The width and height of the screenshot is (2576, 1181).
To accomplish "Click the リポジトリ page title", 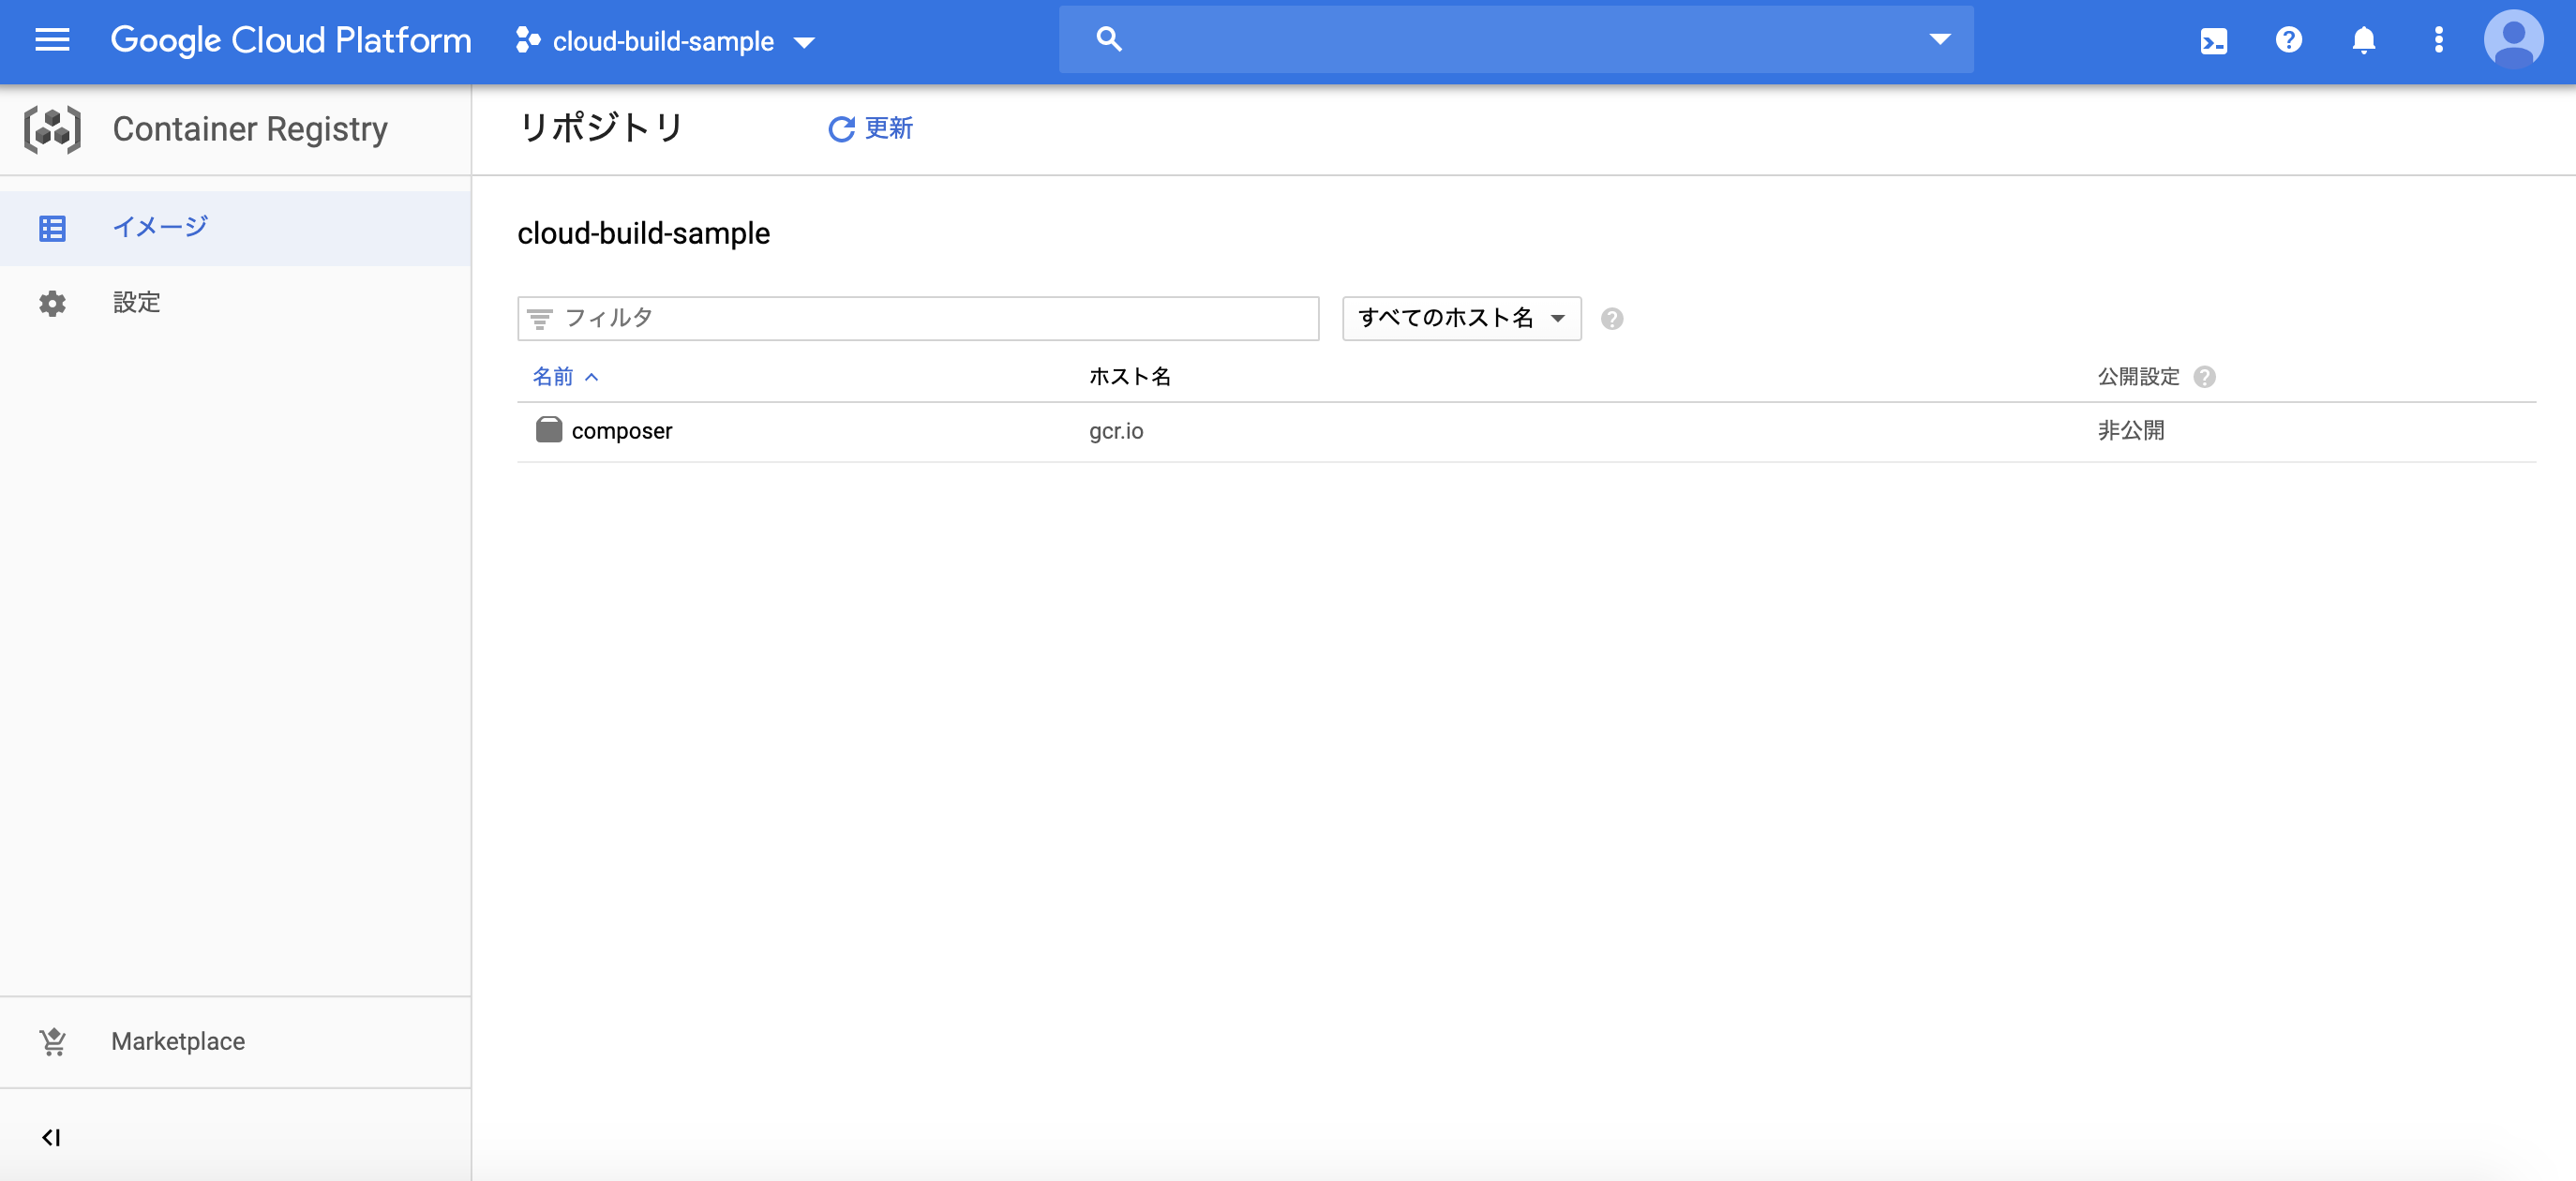I will [601, 128].
